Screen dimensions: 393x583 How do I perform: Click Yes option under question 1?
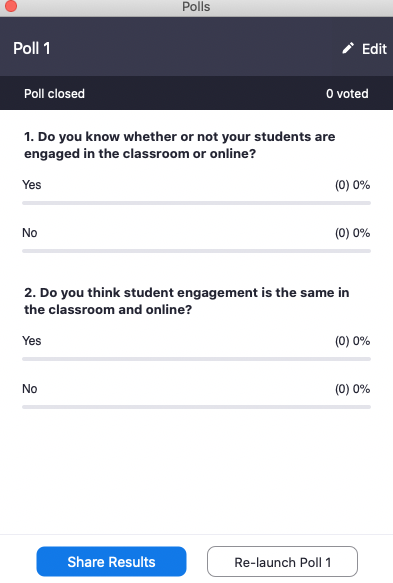[32, 185]
